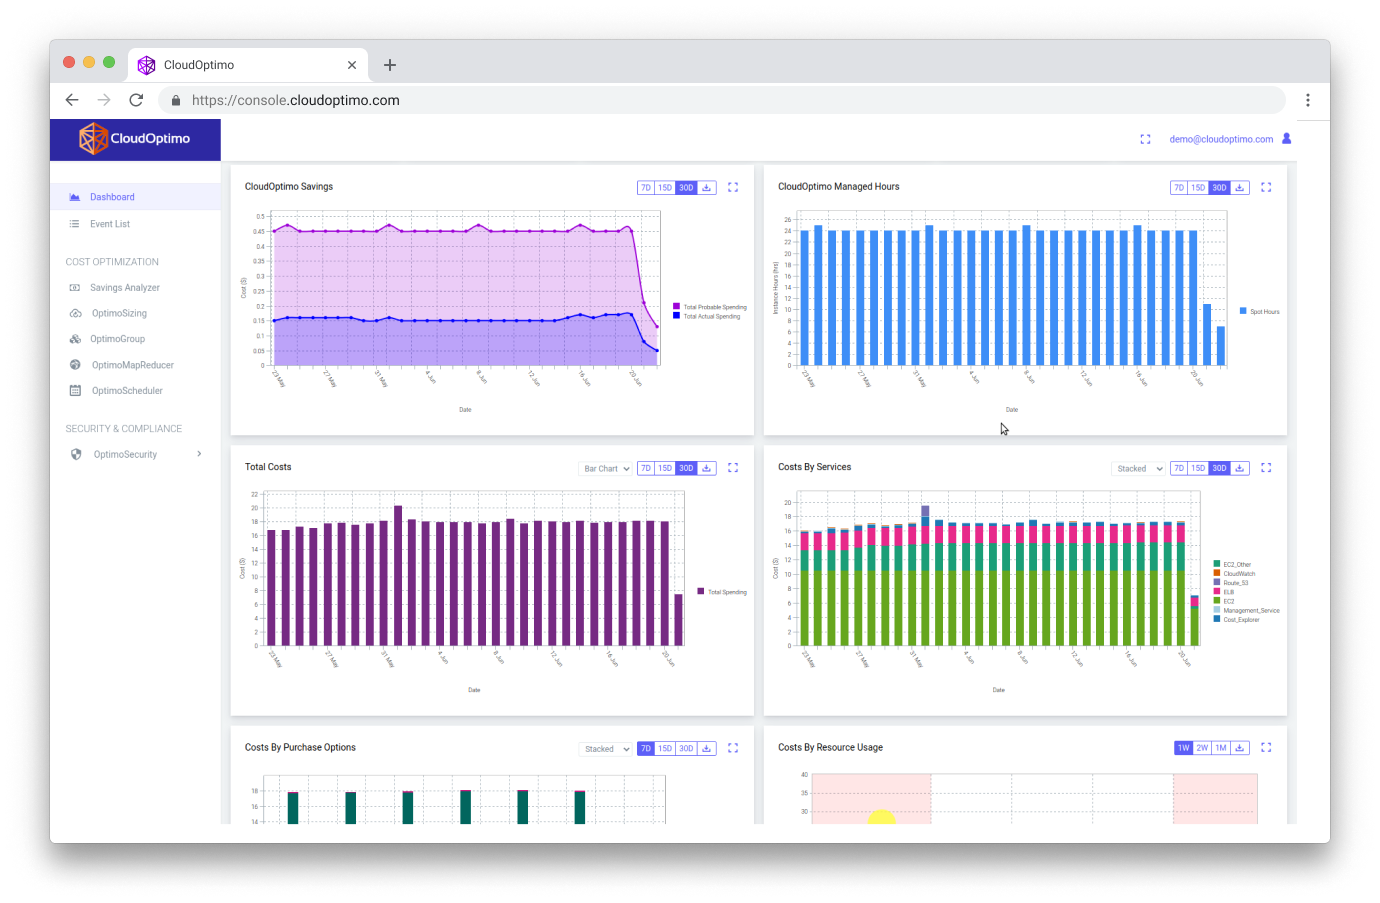Select 30D range for CloudOptimo Savings
This screenshot has height=903, width=1380.
pyautogui.click(x=686, y=188)
